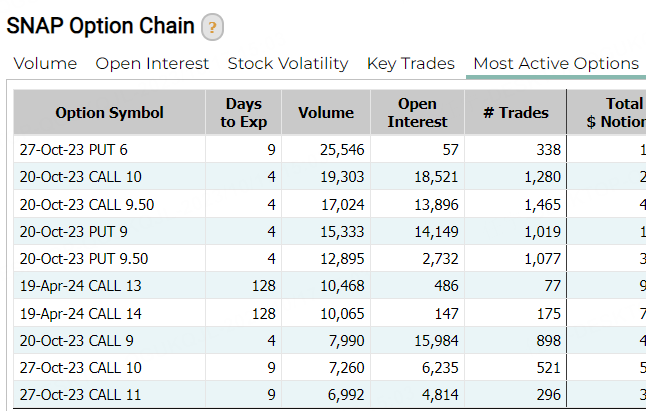Select the Most Active Options tab

click(x=555, y=64)
